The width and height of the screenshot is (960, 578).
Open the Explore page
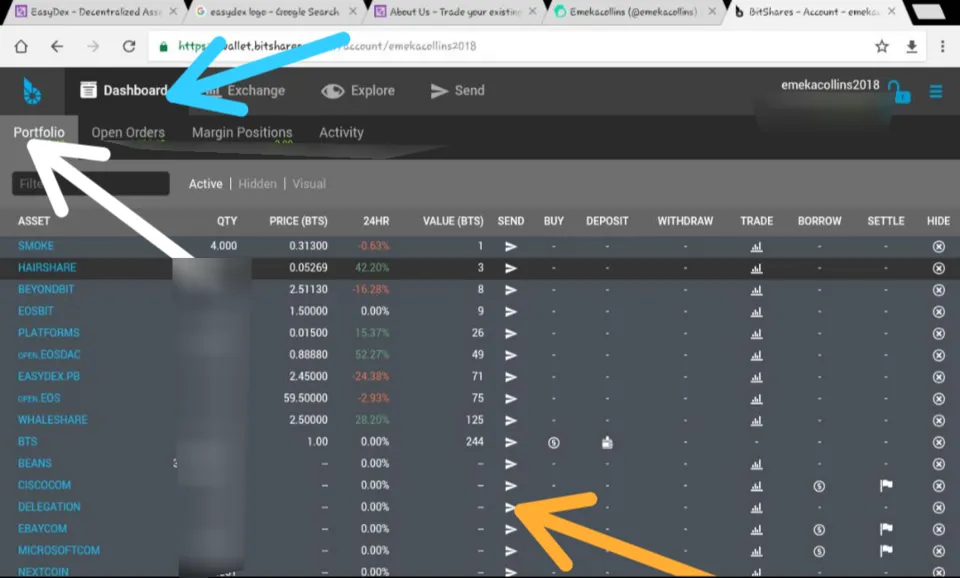point(358,91)
